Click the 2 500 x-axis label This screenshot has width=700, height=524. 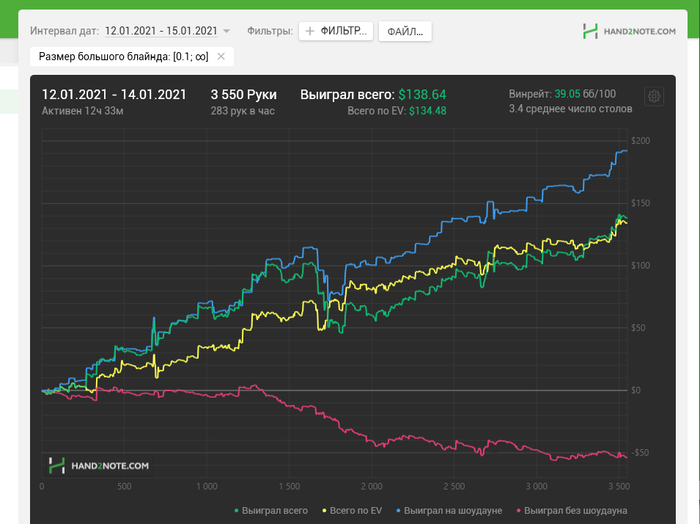coord(454,487)
